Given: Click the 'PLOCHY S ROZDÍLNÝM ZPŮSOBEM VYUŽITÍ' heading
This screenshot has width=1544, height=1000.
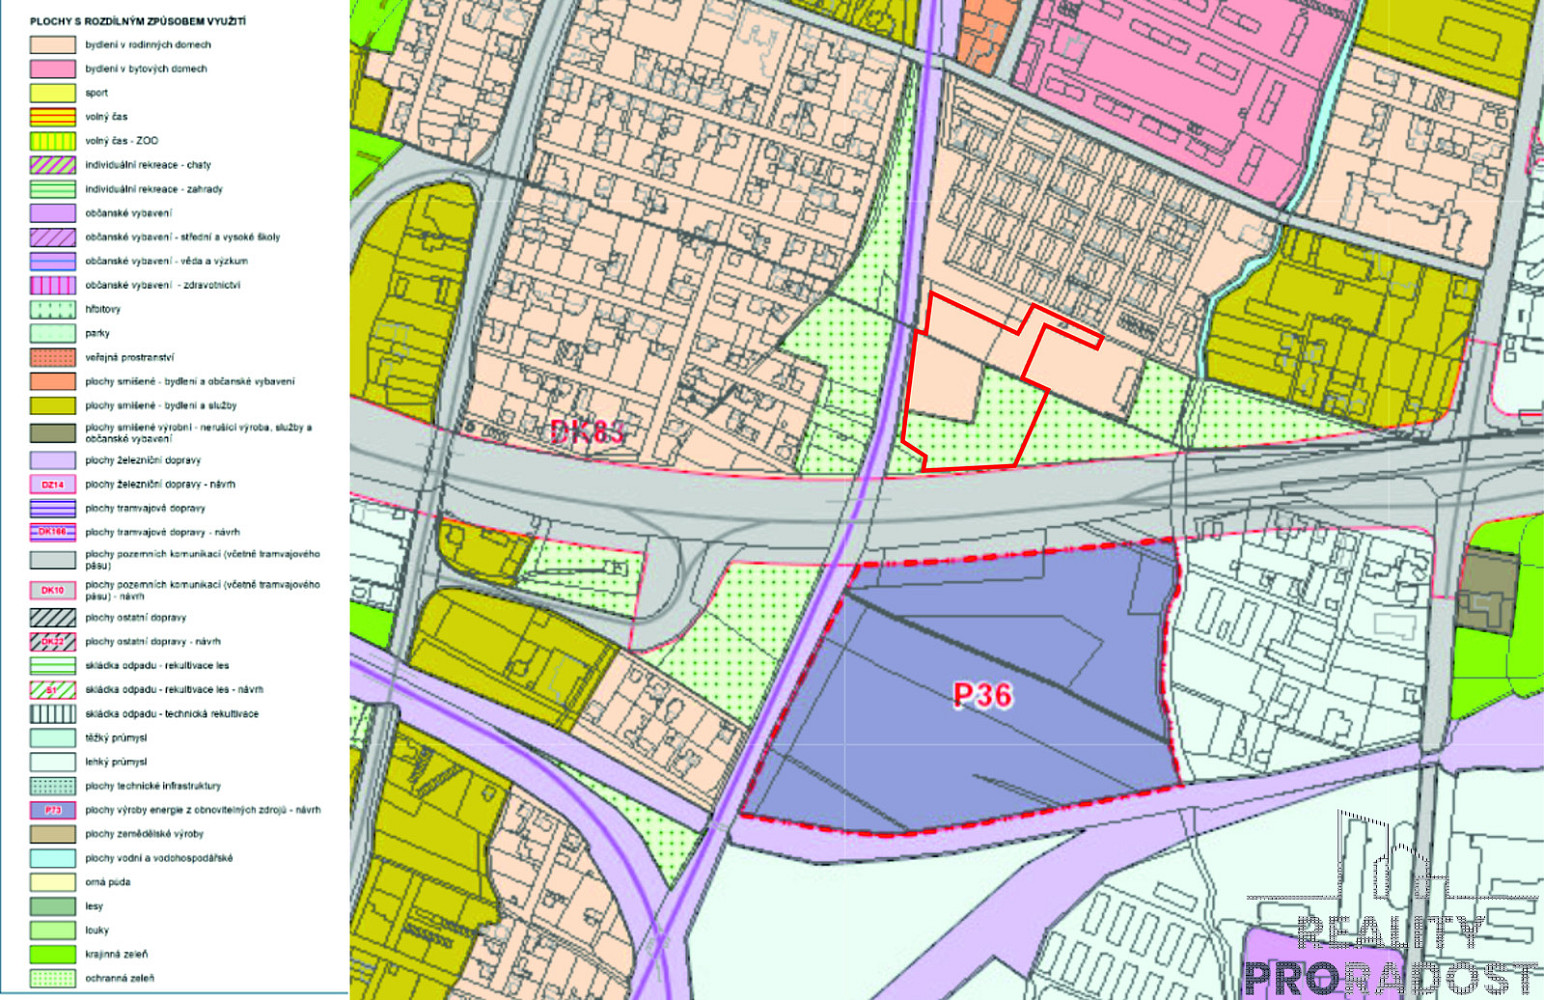Looking at the screenshot, I should point(138,21).
